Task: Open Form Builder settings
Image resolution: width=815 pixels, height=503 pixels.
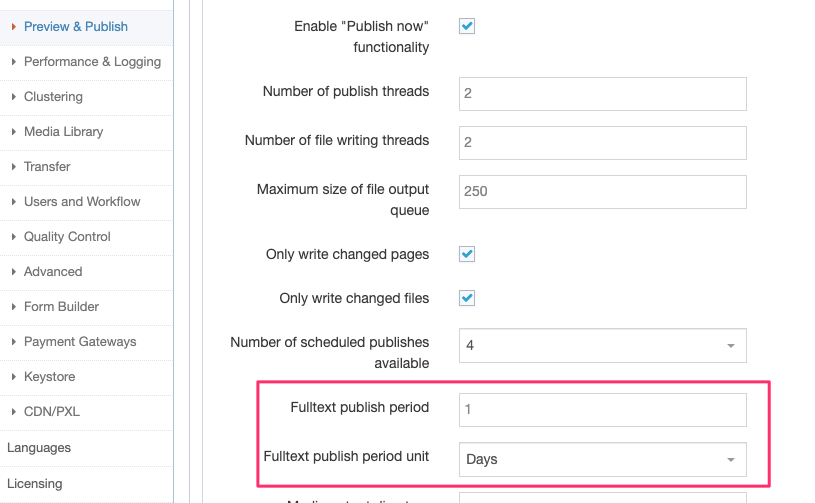Action: 61,307
